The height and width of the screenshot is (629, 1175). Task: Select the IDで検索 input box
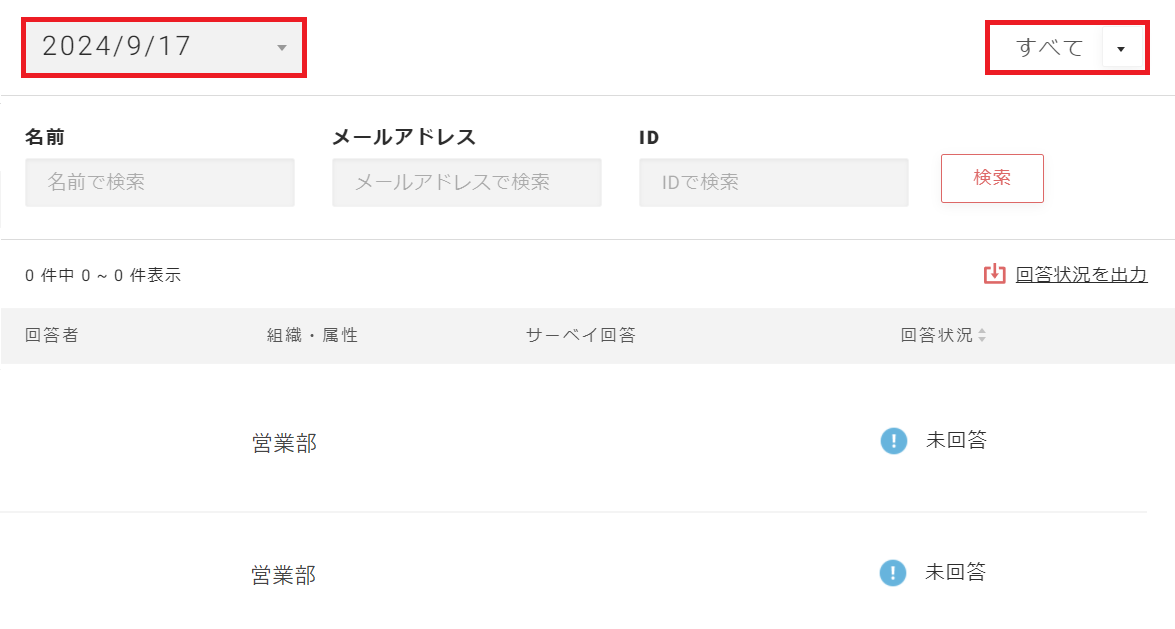pos(773,182)
